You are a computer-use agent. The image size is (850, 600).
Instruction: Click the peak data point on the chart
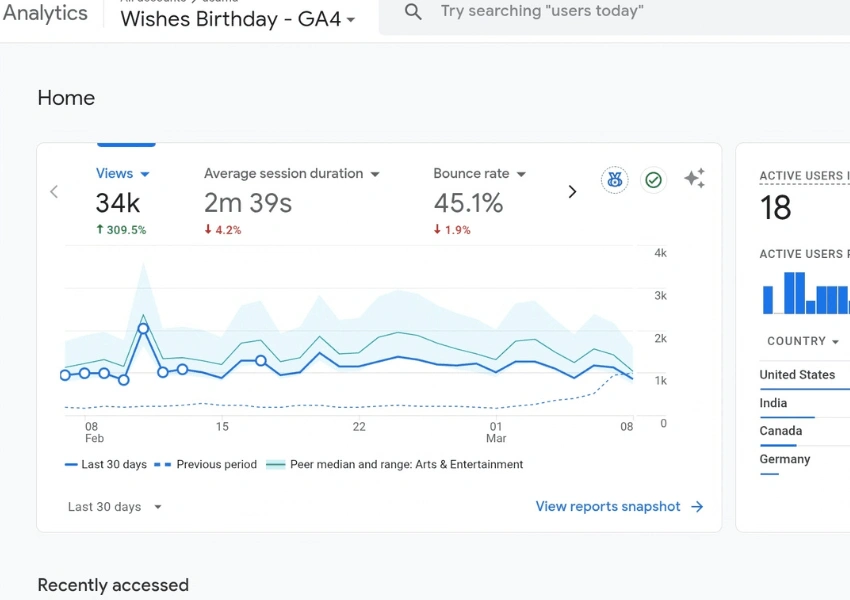(143, 328)
